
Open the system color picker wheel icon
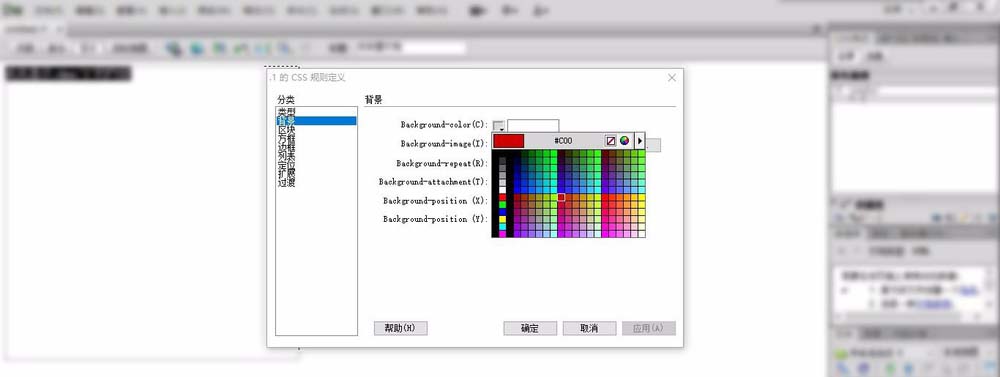(x=624, y=140)
